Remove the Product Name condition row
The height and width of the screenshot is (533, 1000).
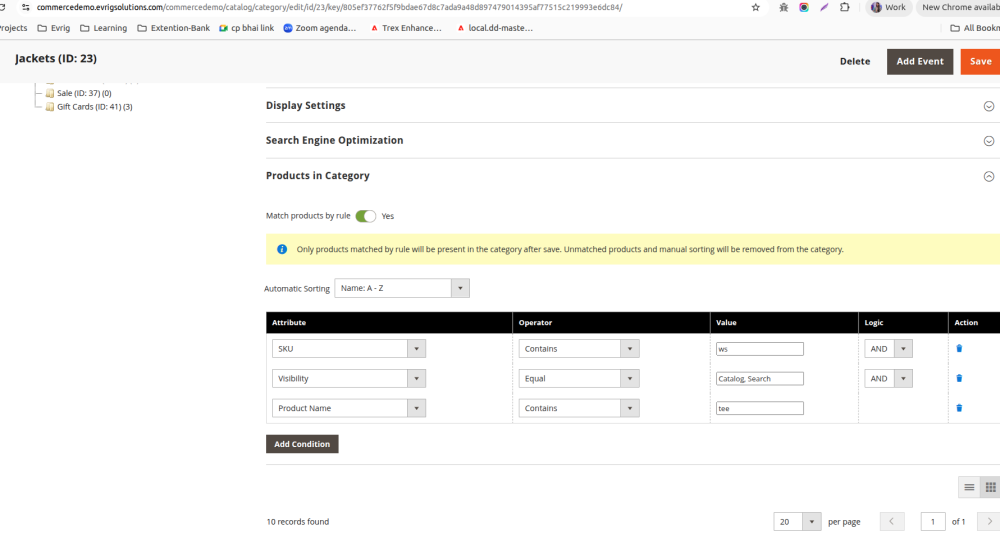tap(959, 408)
